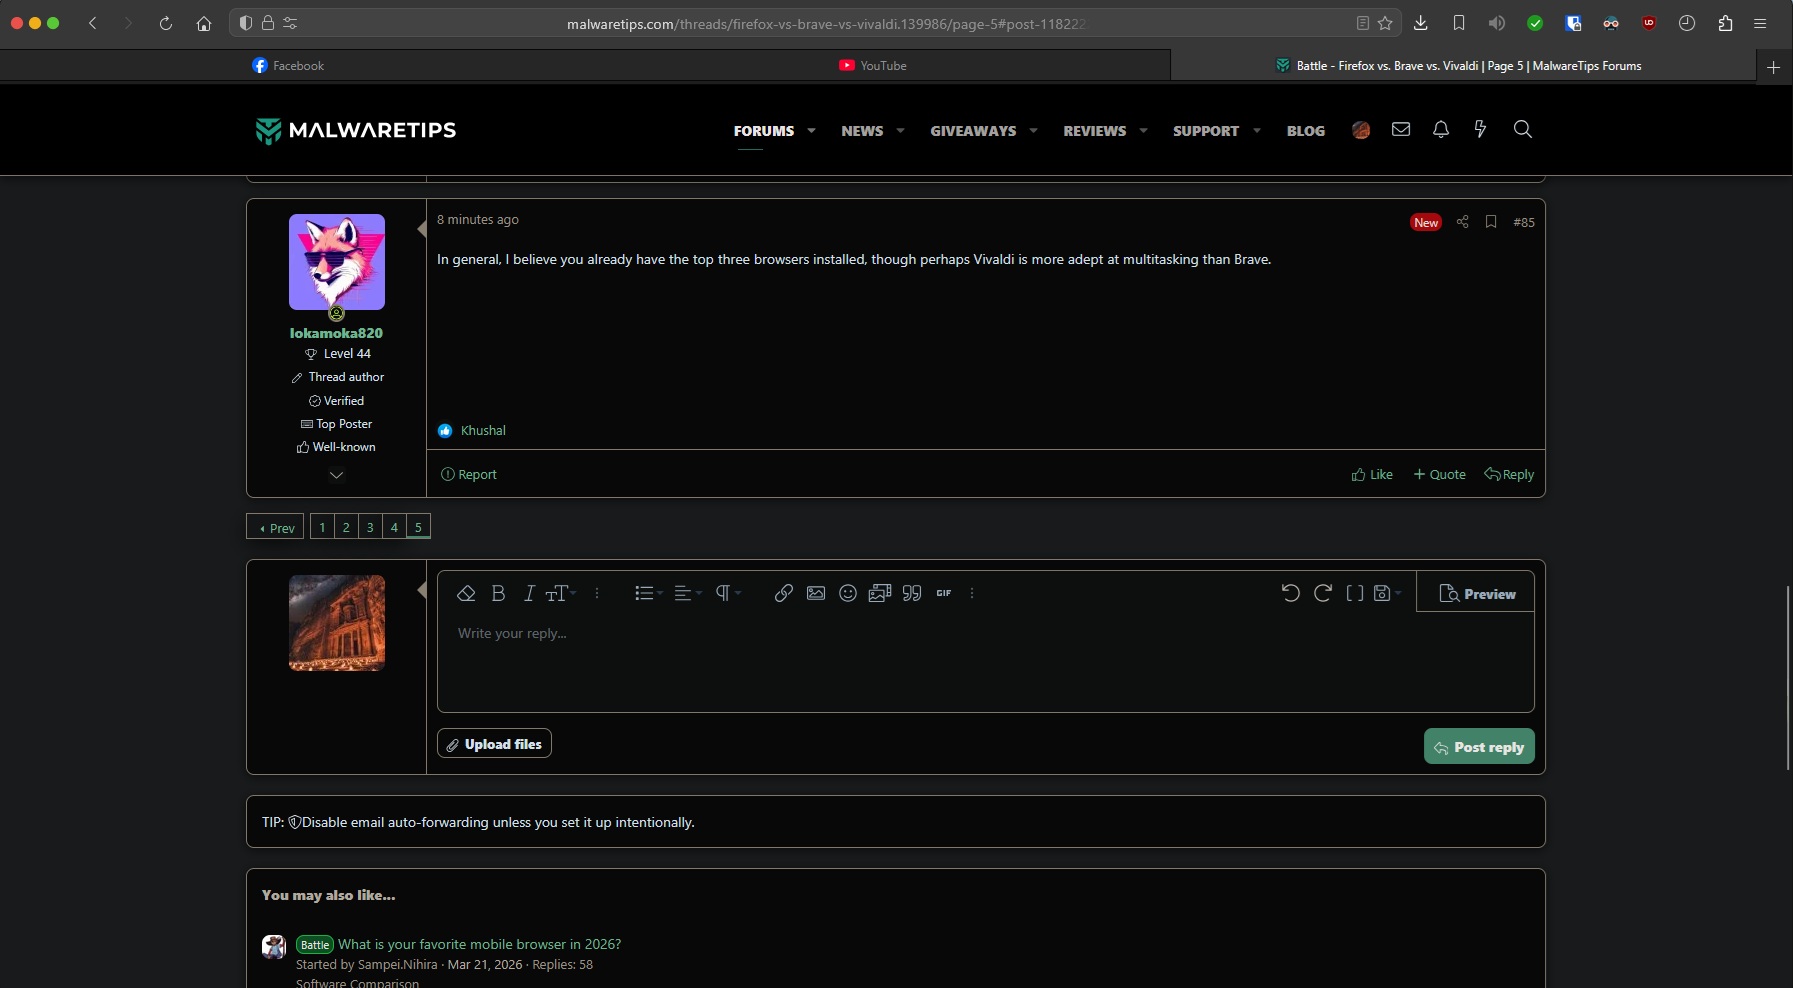This screenshot has height=988, width=1793.
Task: Click the uBlock Origin extension icon
Action: pyautogui.click(x=1649, y=23)
